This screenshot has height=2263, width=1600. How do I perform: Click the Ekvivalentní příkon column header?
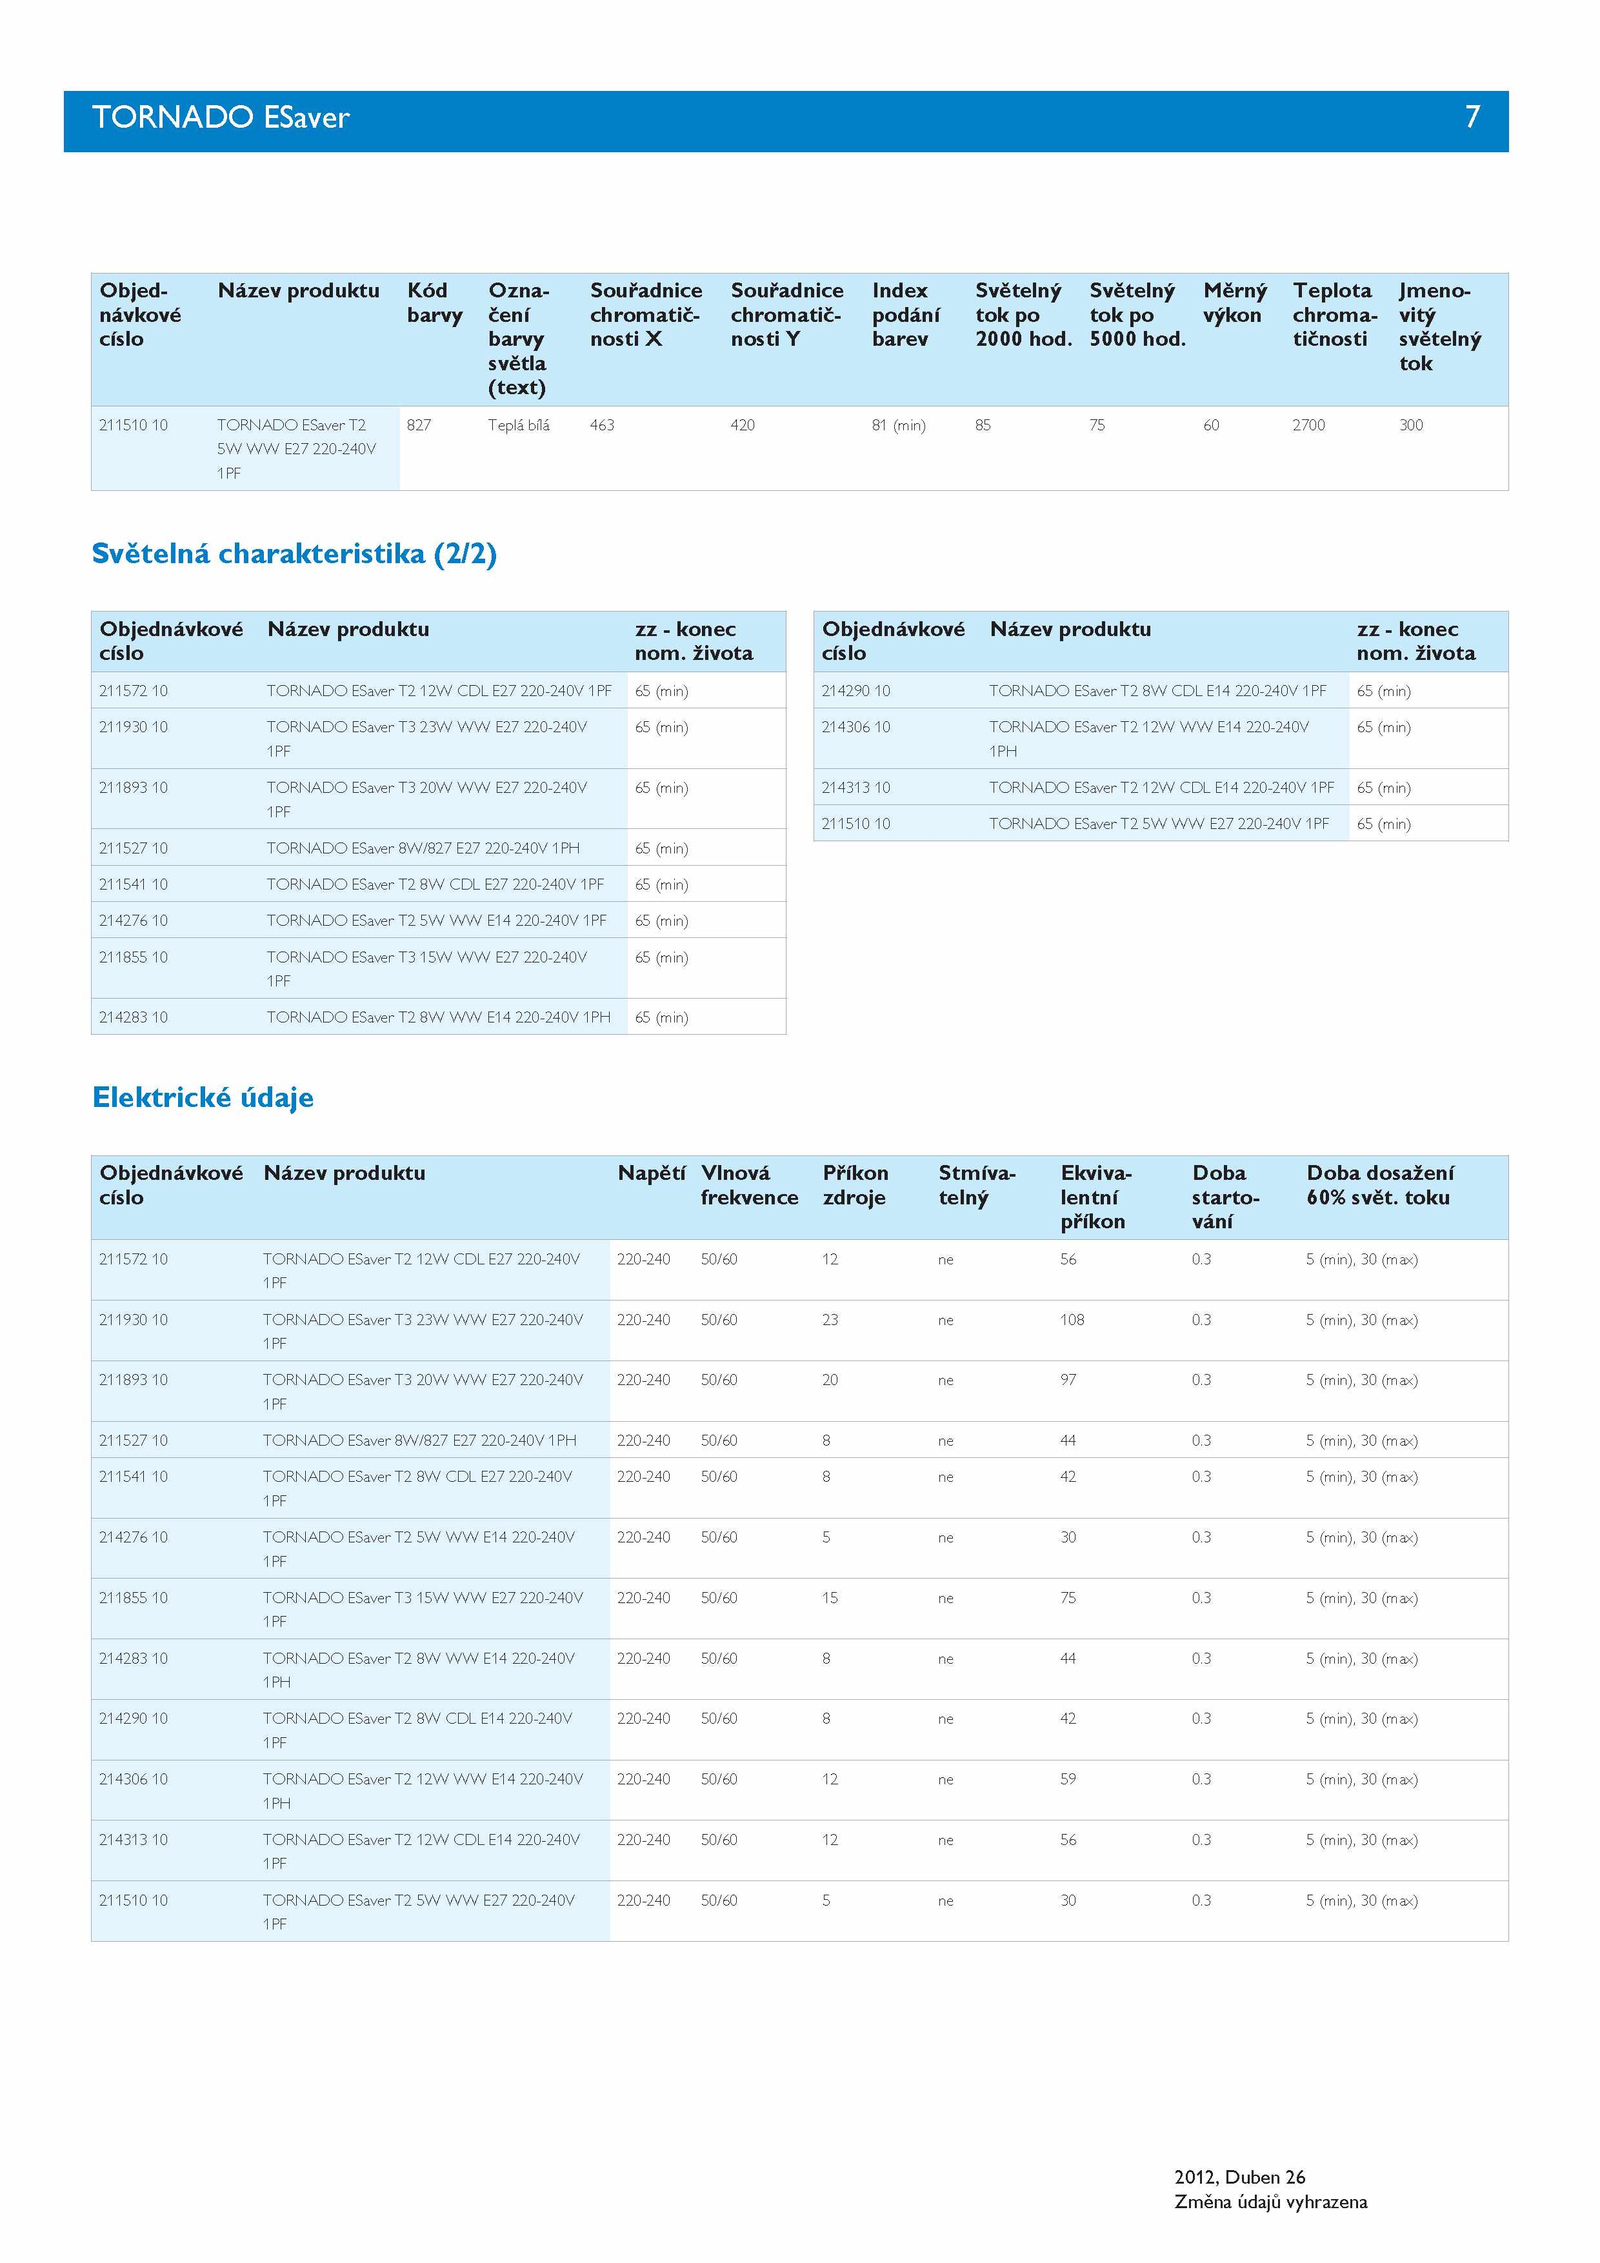(1096, 1197)
